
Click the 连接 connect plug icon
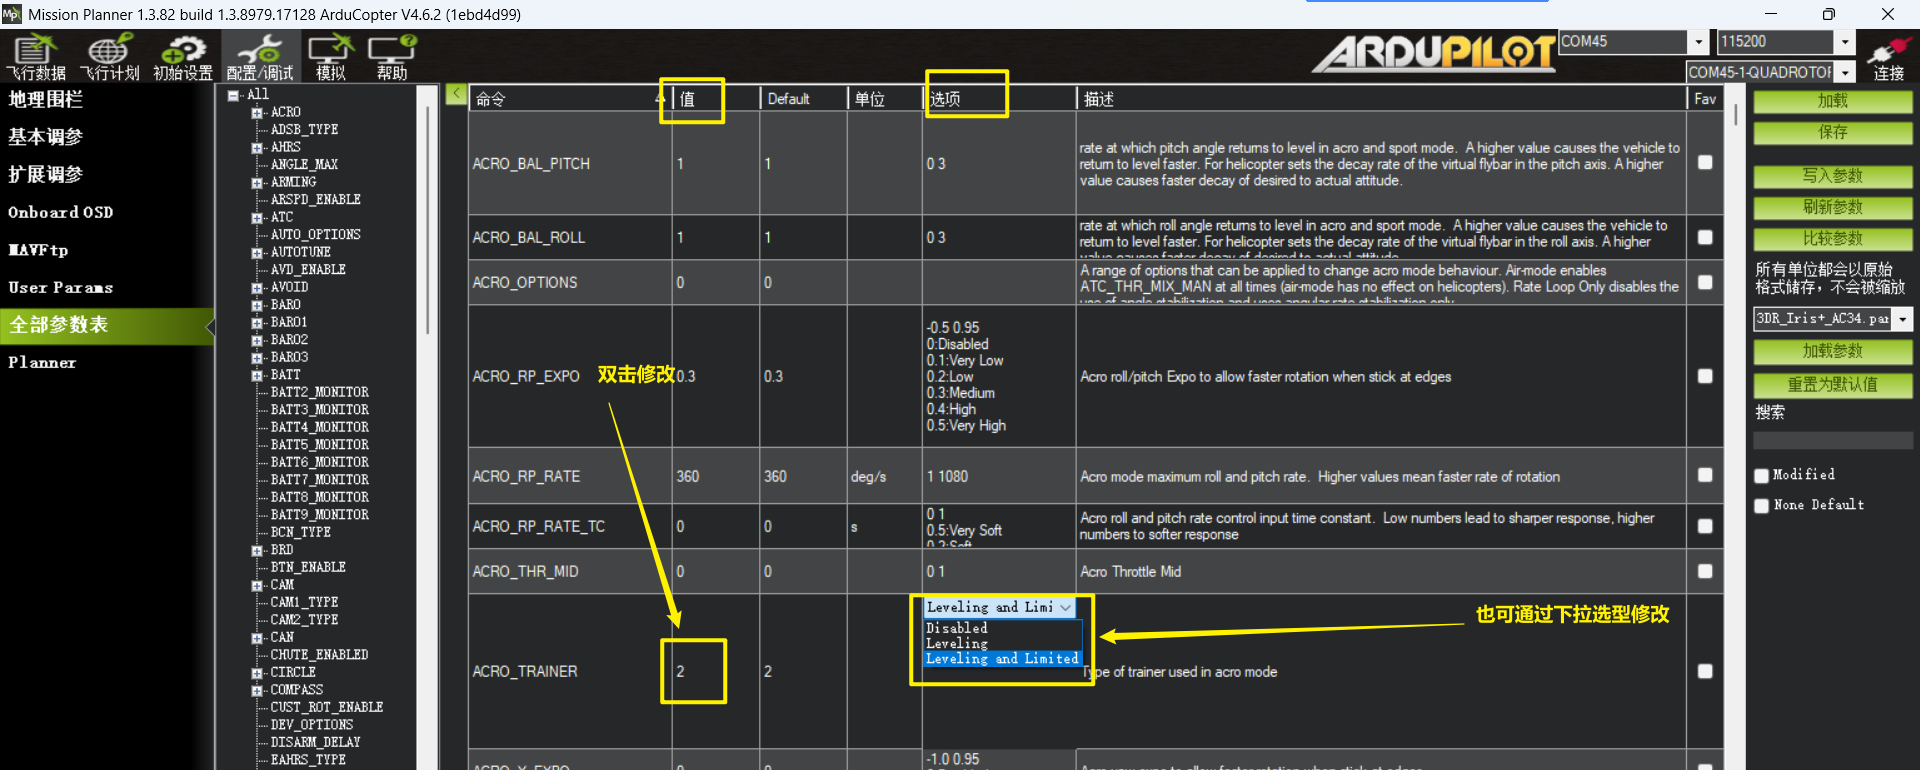[1888, 56]
